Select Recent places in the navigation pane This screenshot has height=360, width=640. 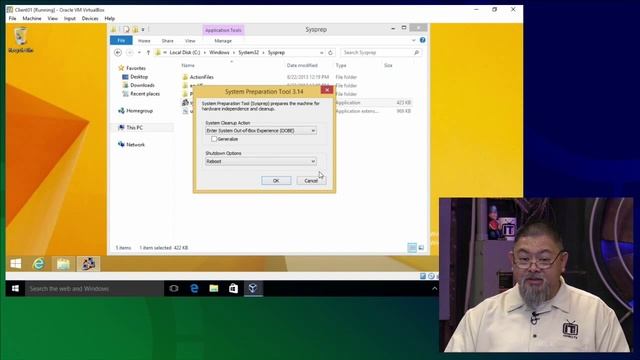click(145, 94)
